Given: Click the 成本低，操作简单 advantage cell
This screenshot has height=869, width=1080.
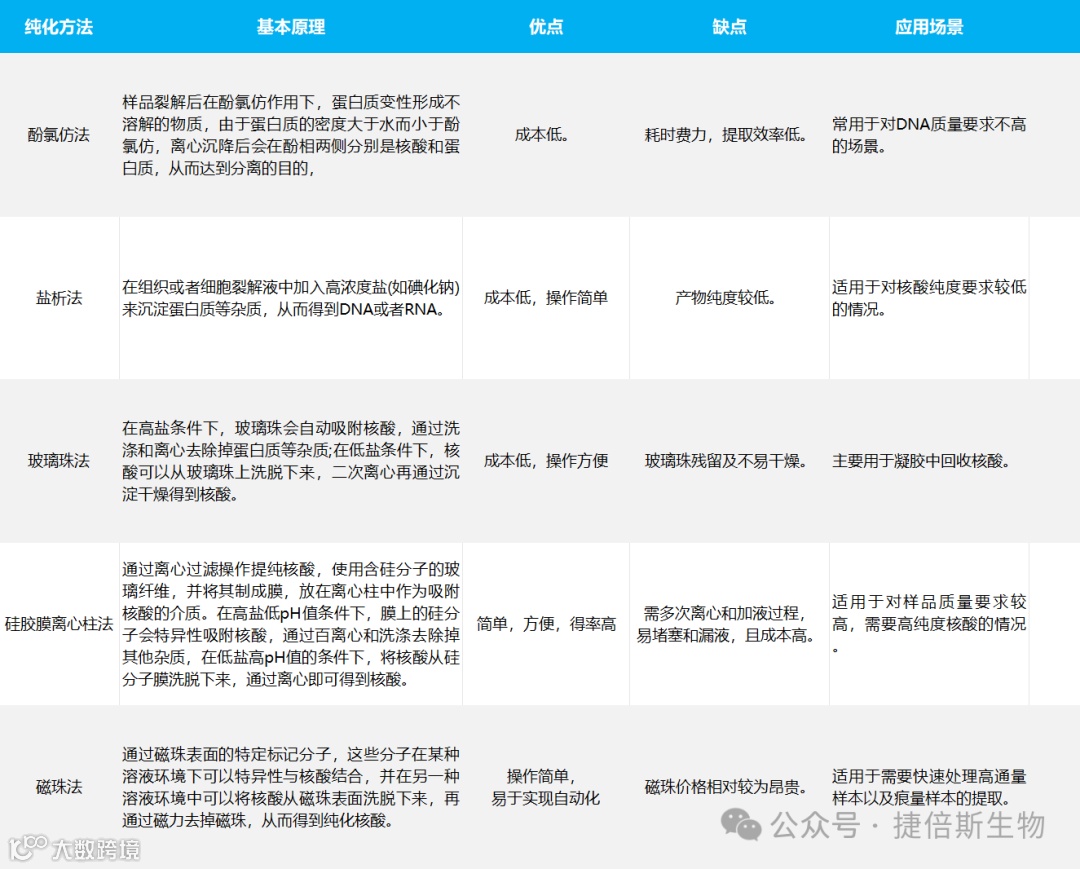Looking at the screenshot, I should click(x=546, y=298).
